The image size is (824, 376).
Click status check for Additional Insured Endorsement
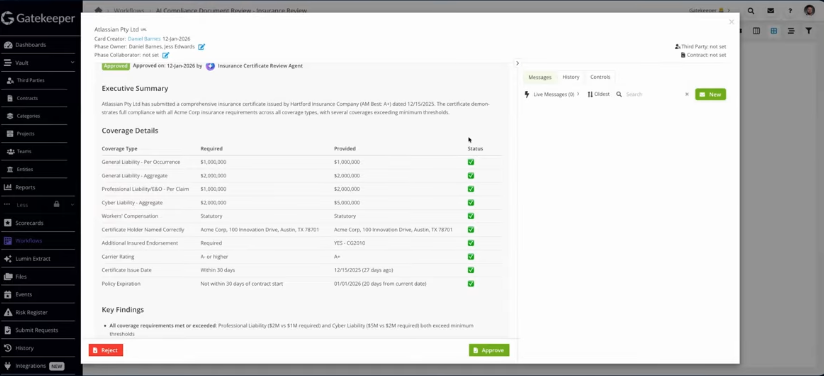pos(471,243)
